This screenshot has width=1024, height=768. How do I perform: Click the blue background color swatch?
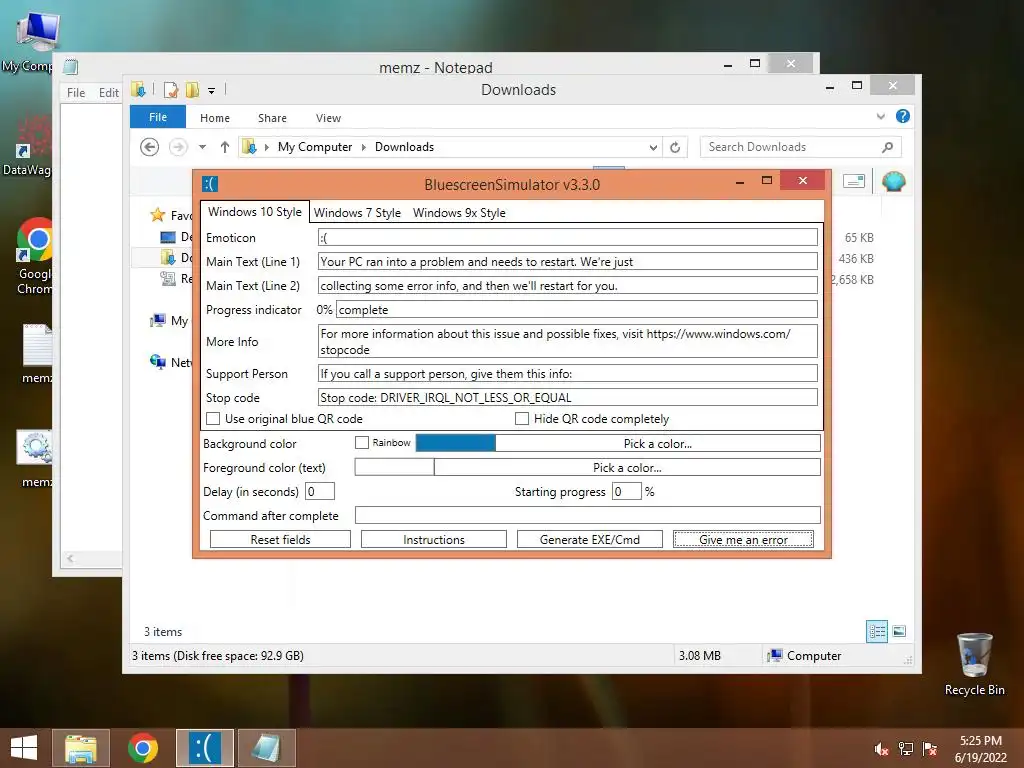(455, 443)
